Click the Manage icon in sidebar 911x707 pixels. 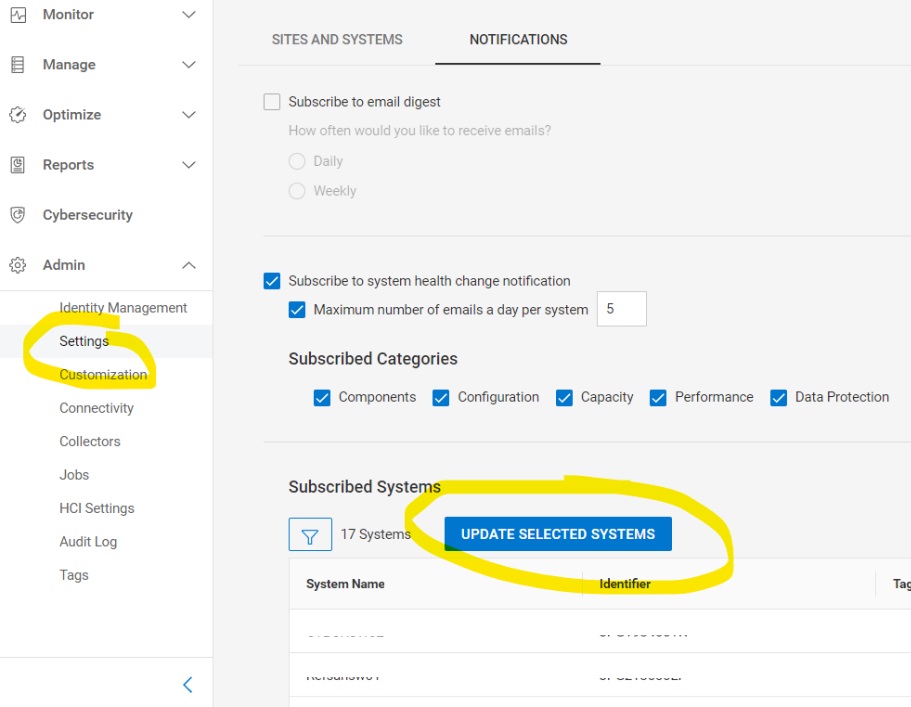click(x=18, y=65)
